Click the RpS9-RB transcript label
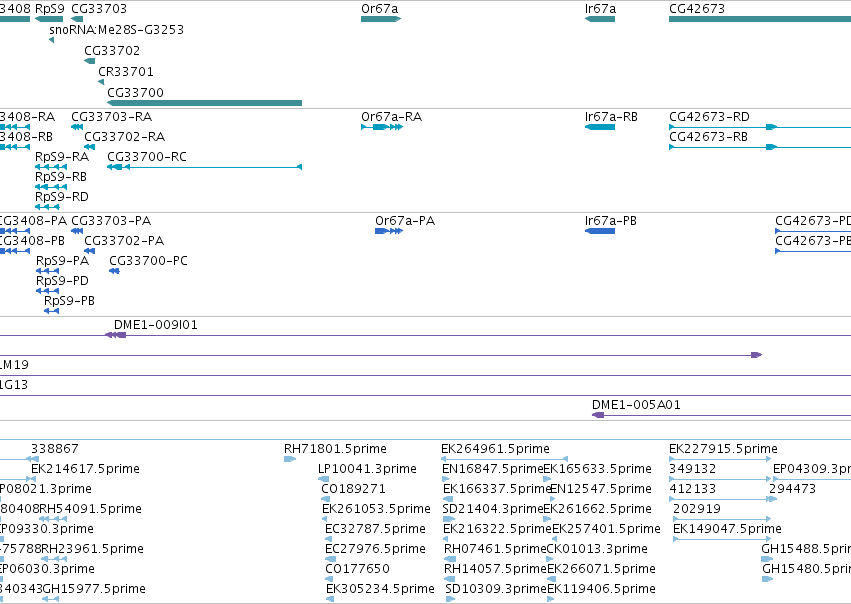This screenshot has width=851, height=604. coord(61,177)
